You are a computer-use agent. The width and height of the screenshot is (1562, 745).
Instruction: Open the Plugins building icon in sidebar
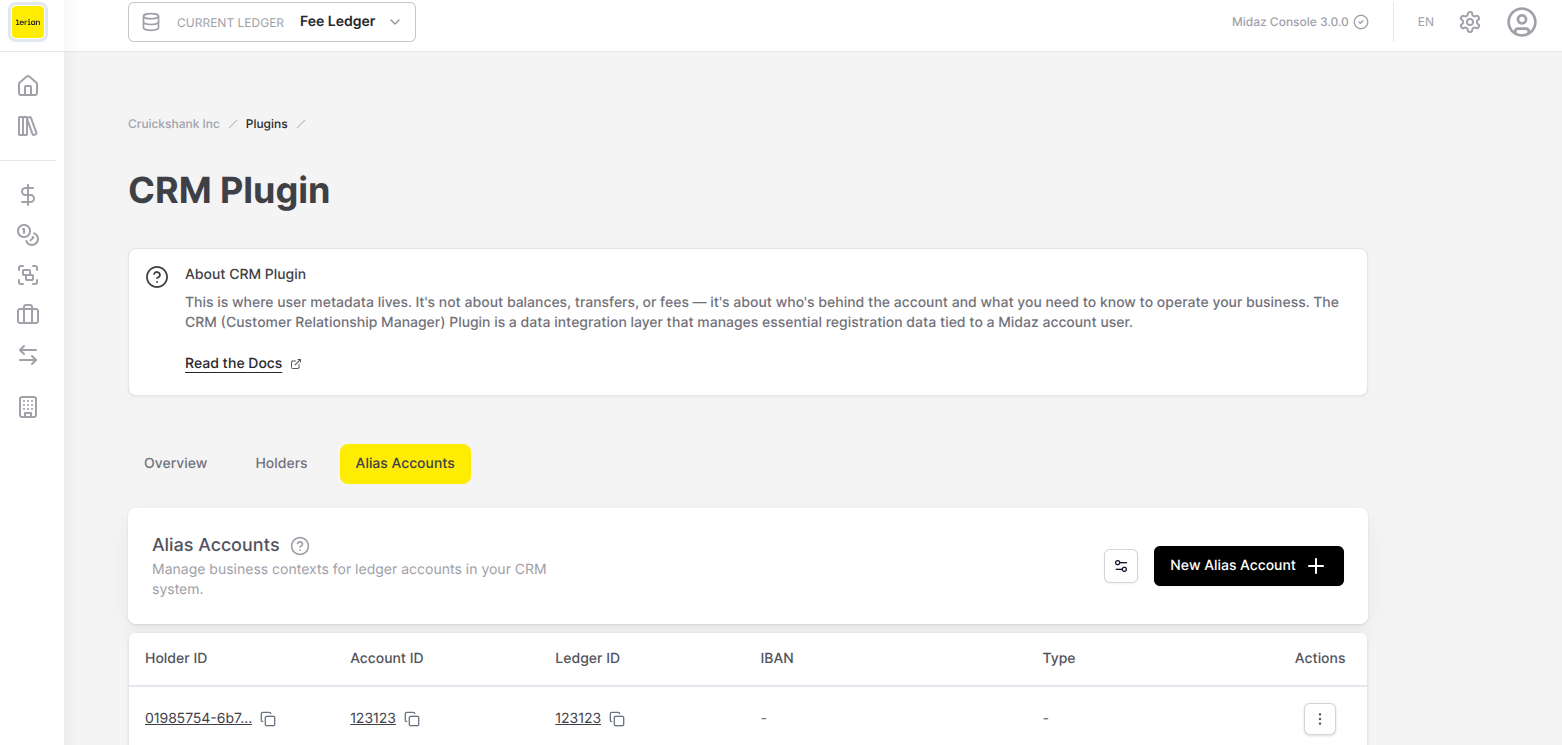[x=28, y=407]
